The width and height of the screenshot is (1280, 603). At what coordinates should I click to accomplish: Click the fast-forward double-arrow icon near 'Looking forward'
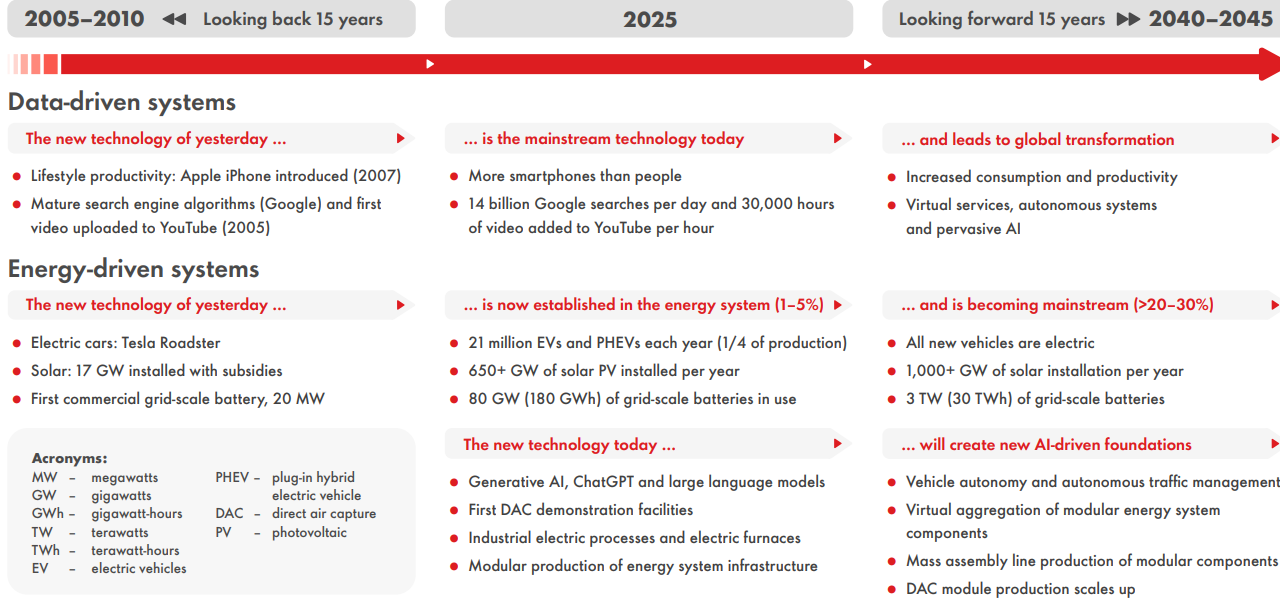tap(1128, 19)
